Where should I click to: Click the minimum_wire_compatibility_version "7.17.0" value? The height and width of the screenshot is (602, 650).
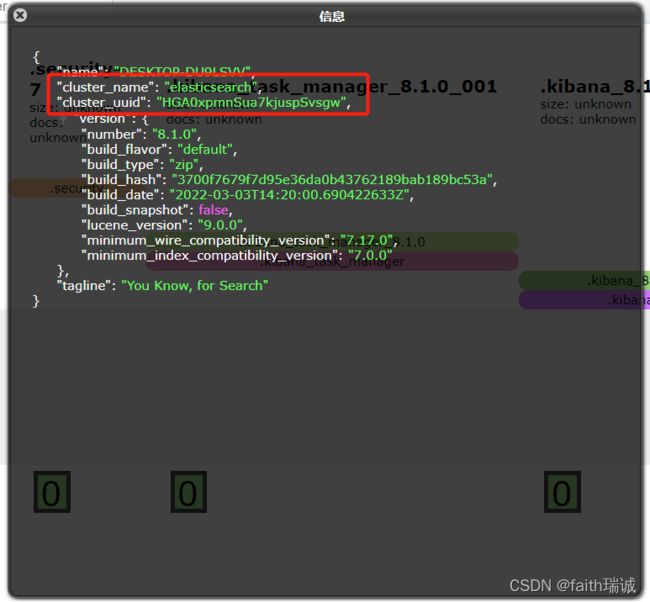pyautogui.click(x=366, y=240)
